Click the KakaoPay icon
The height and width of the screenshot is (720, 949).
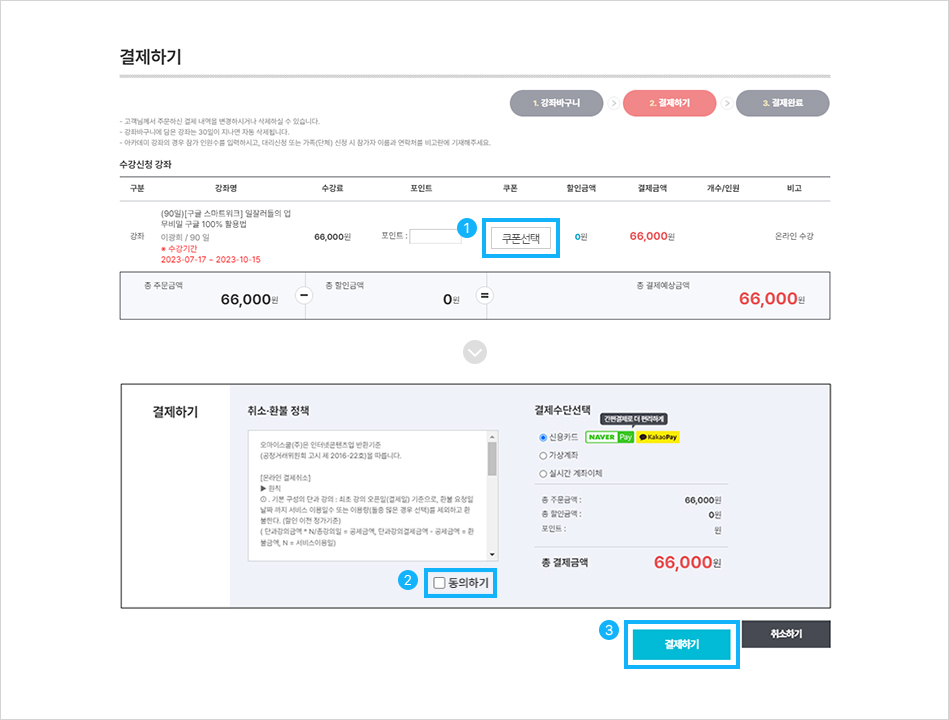[658, 437]
